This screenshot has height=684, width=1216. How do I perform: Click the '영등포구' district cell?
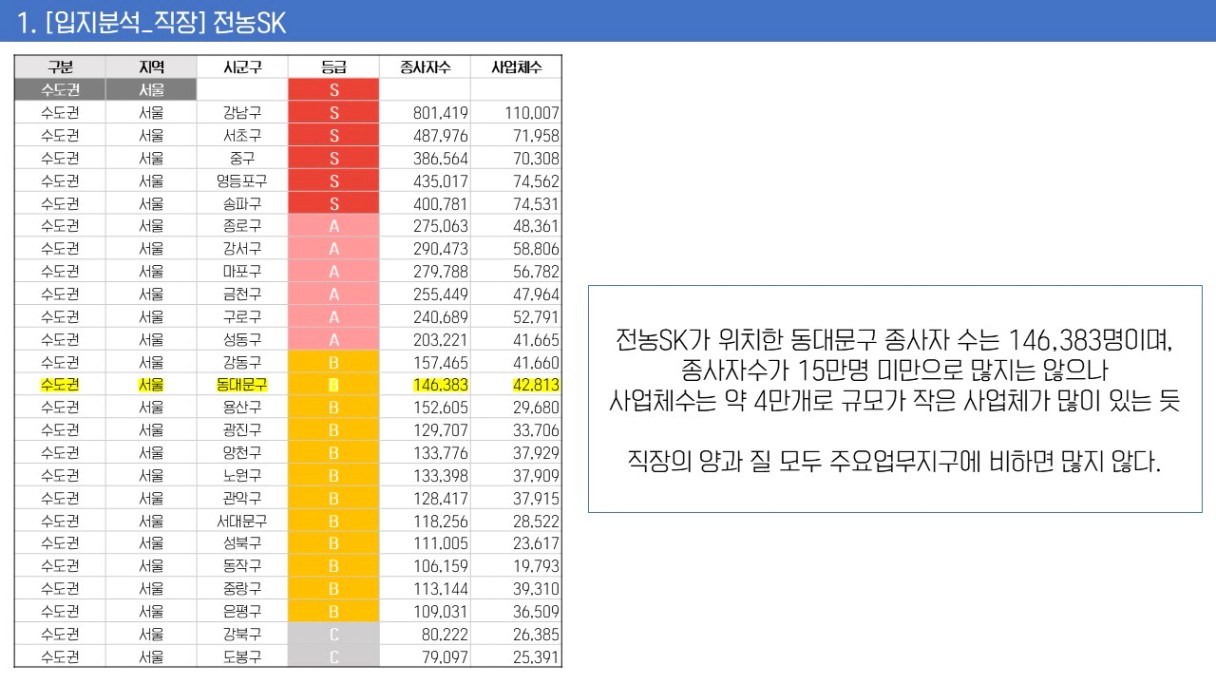(242, 181)
